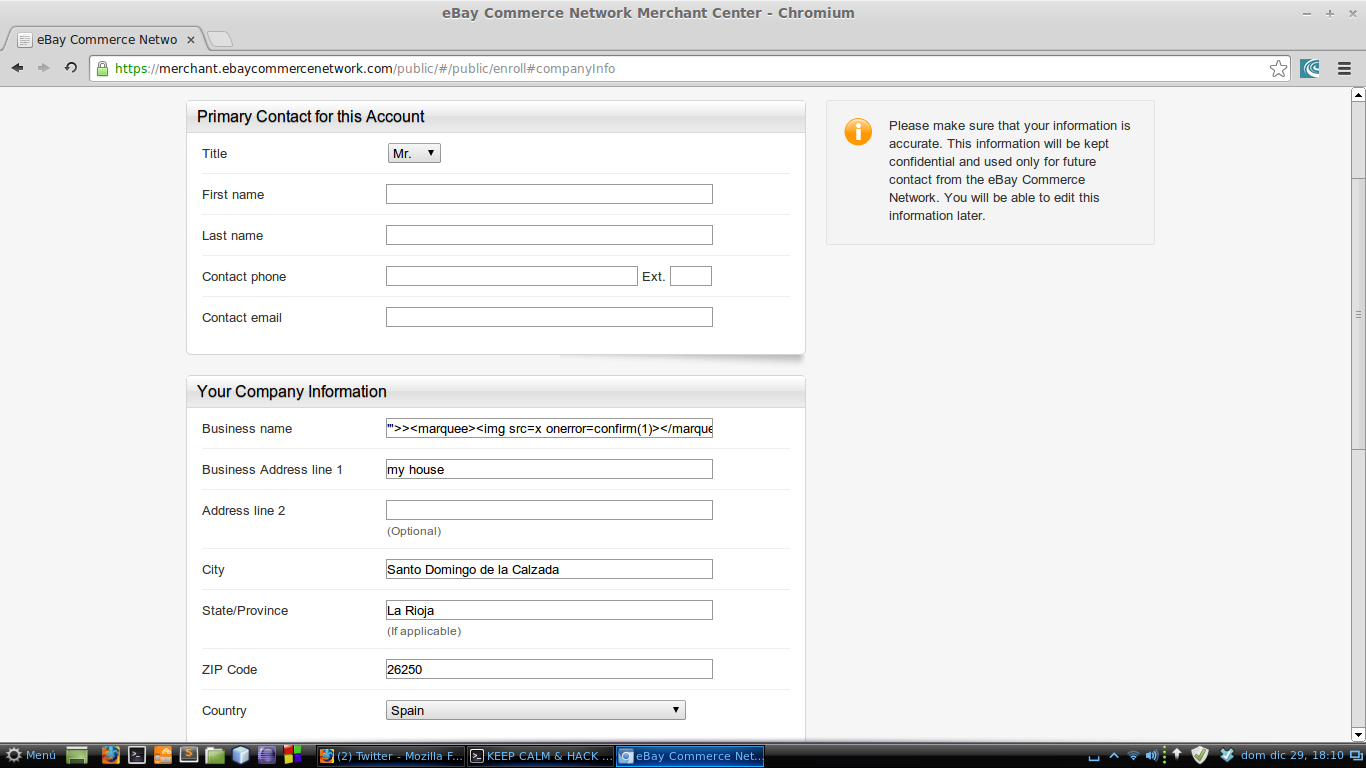Click the shield with green check tray icon
This screenshot has height=768, width=1366.
pyautogui.click(x=1200, y=755)
